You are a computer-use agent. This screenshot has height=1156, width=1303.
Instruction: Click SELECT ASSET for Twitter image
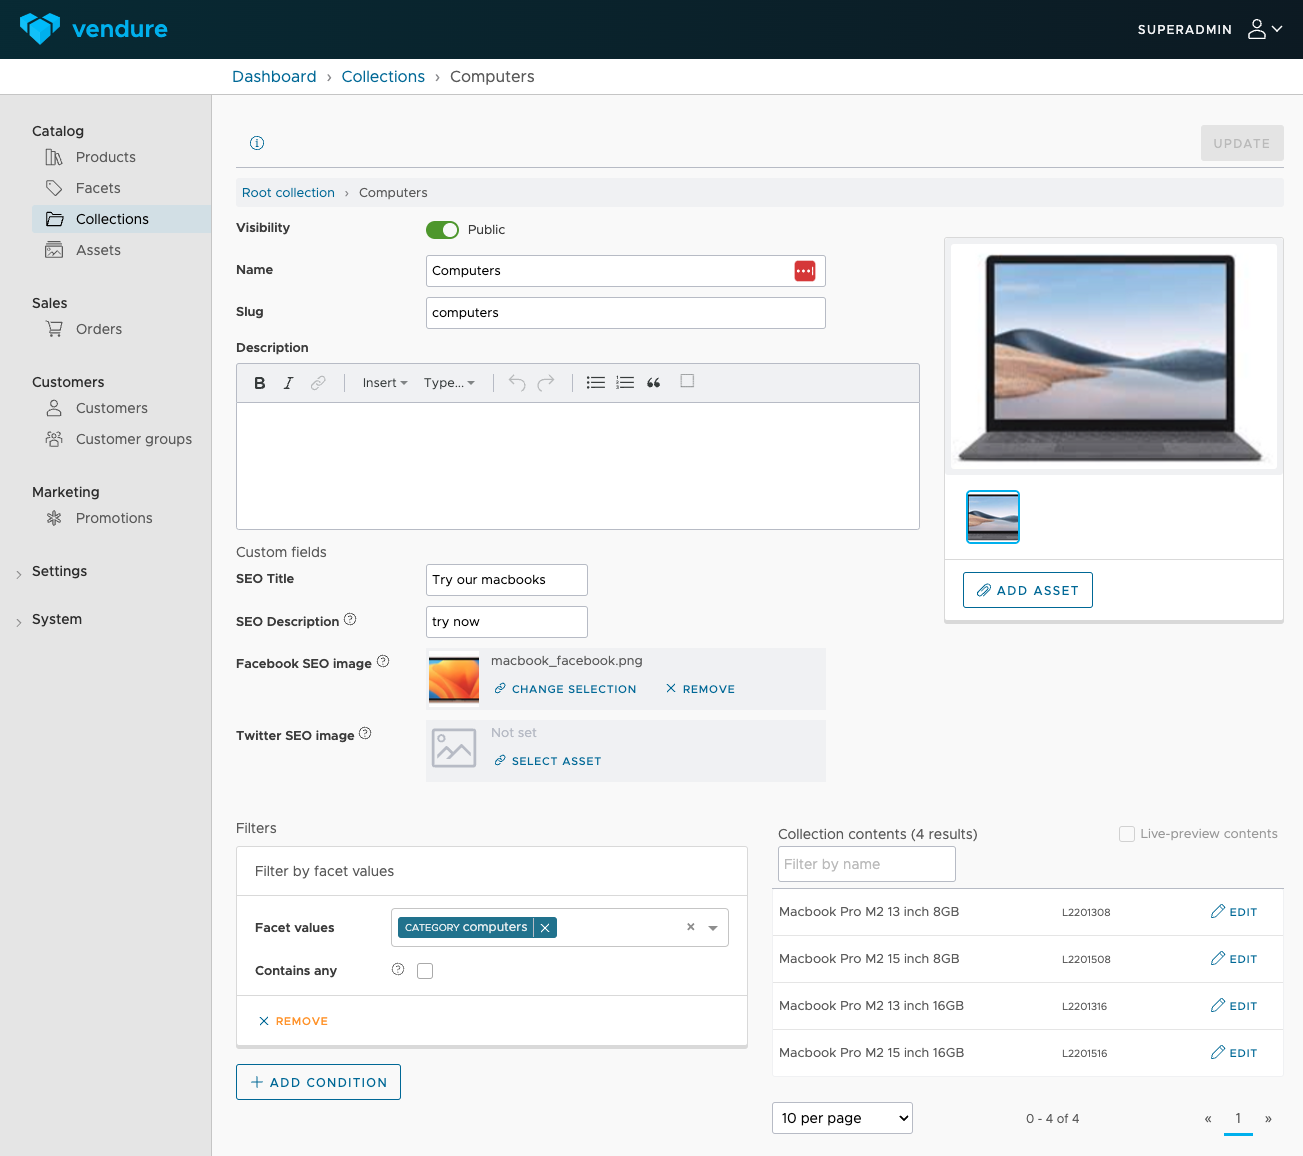coord(547,761)
